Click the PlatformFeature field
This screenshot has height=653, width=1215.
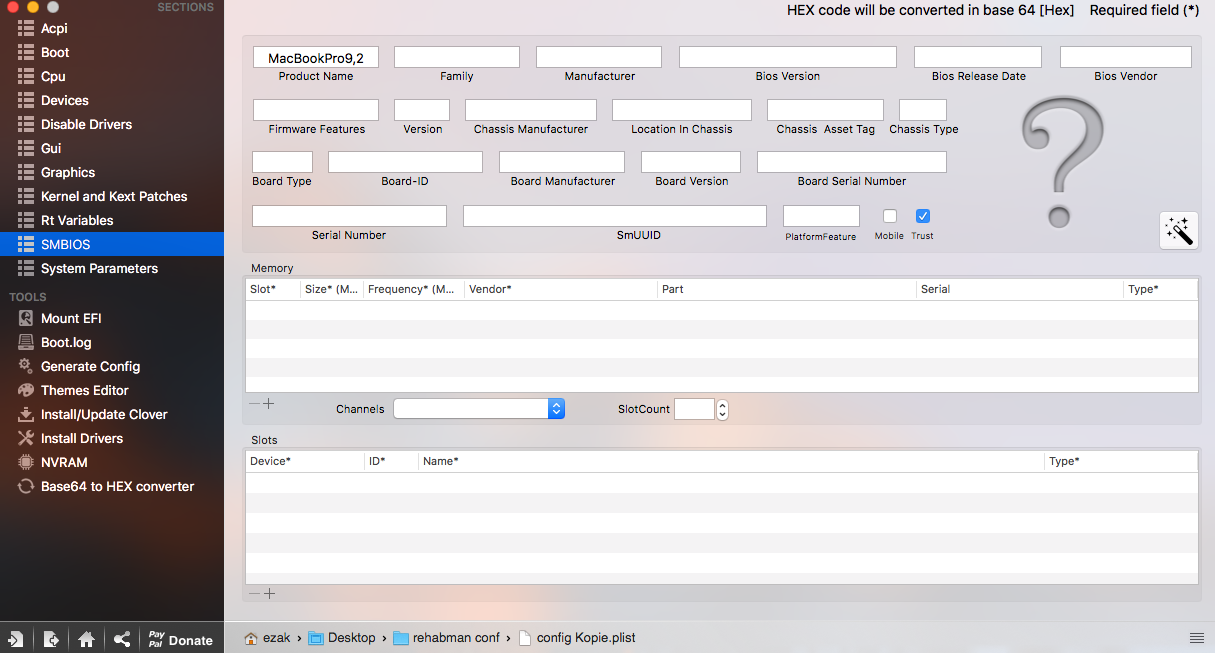click(821, 216)
